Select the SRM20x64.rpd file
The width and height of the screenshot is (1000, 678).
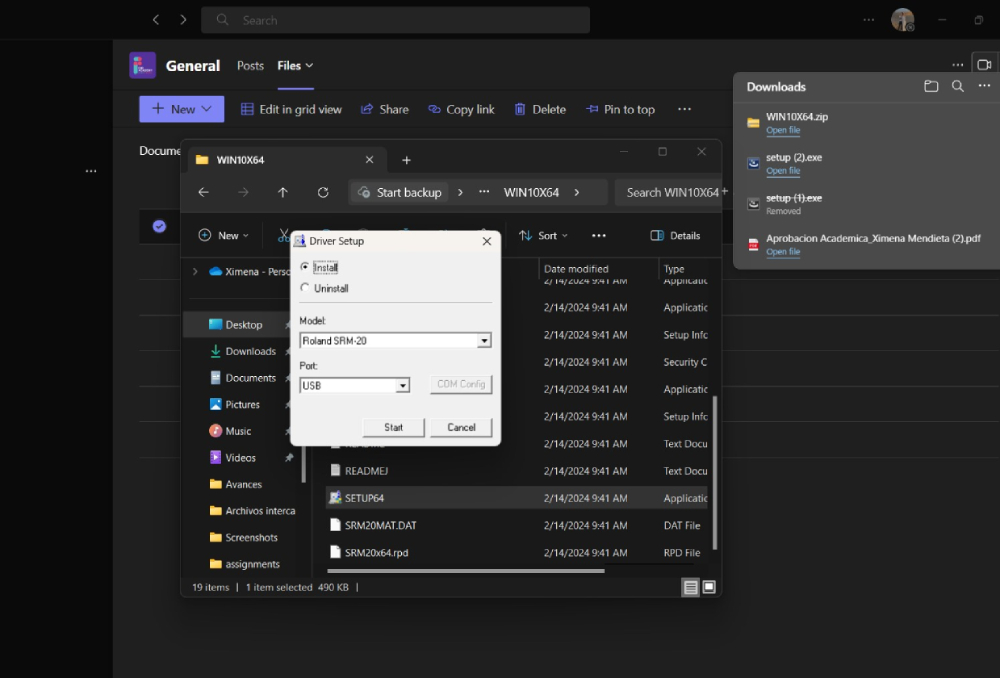tap(376, 553)
